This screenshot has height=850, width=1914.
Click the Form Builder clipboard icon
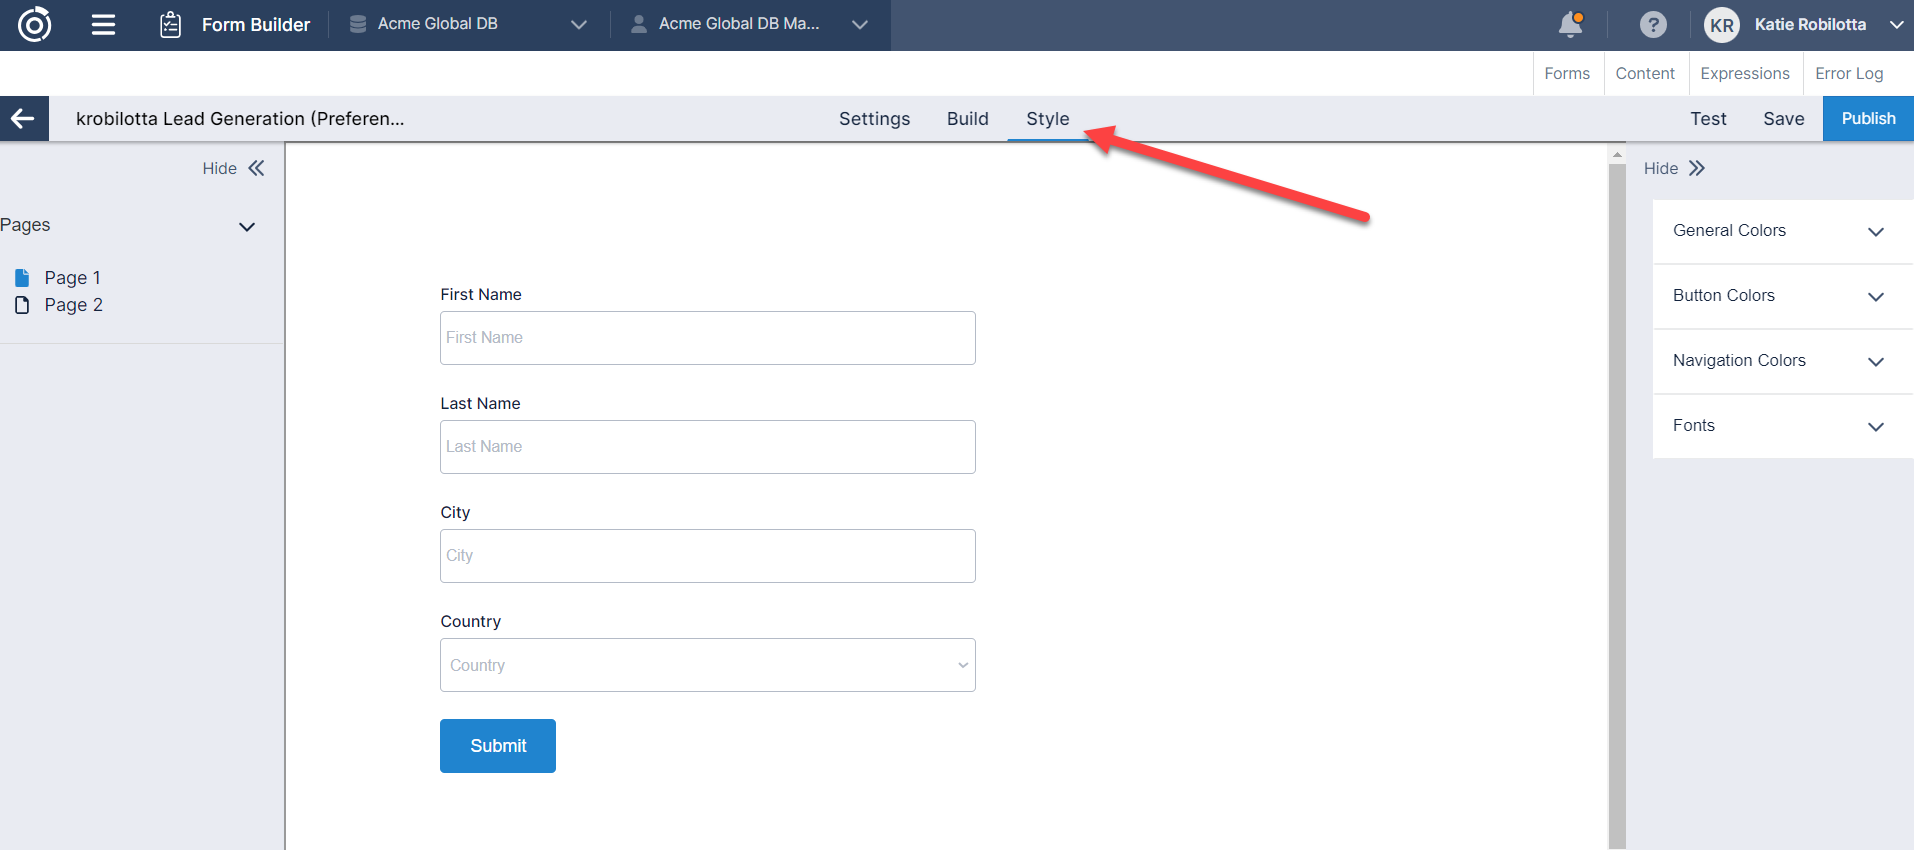171,24
